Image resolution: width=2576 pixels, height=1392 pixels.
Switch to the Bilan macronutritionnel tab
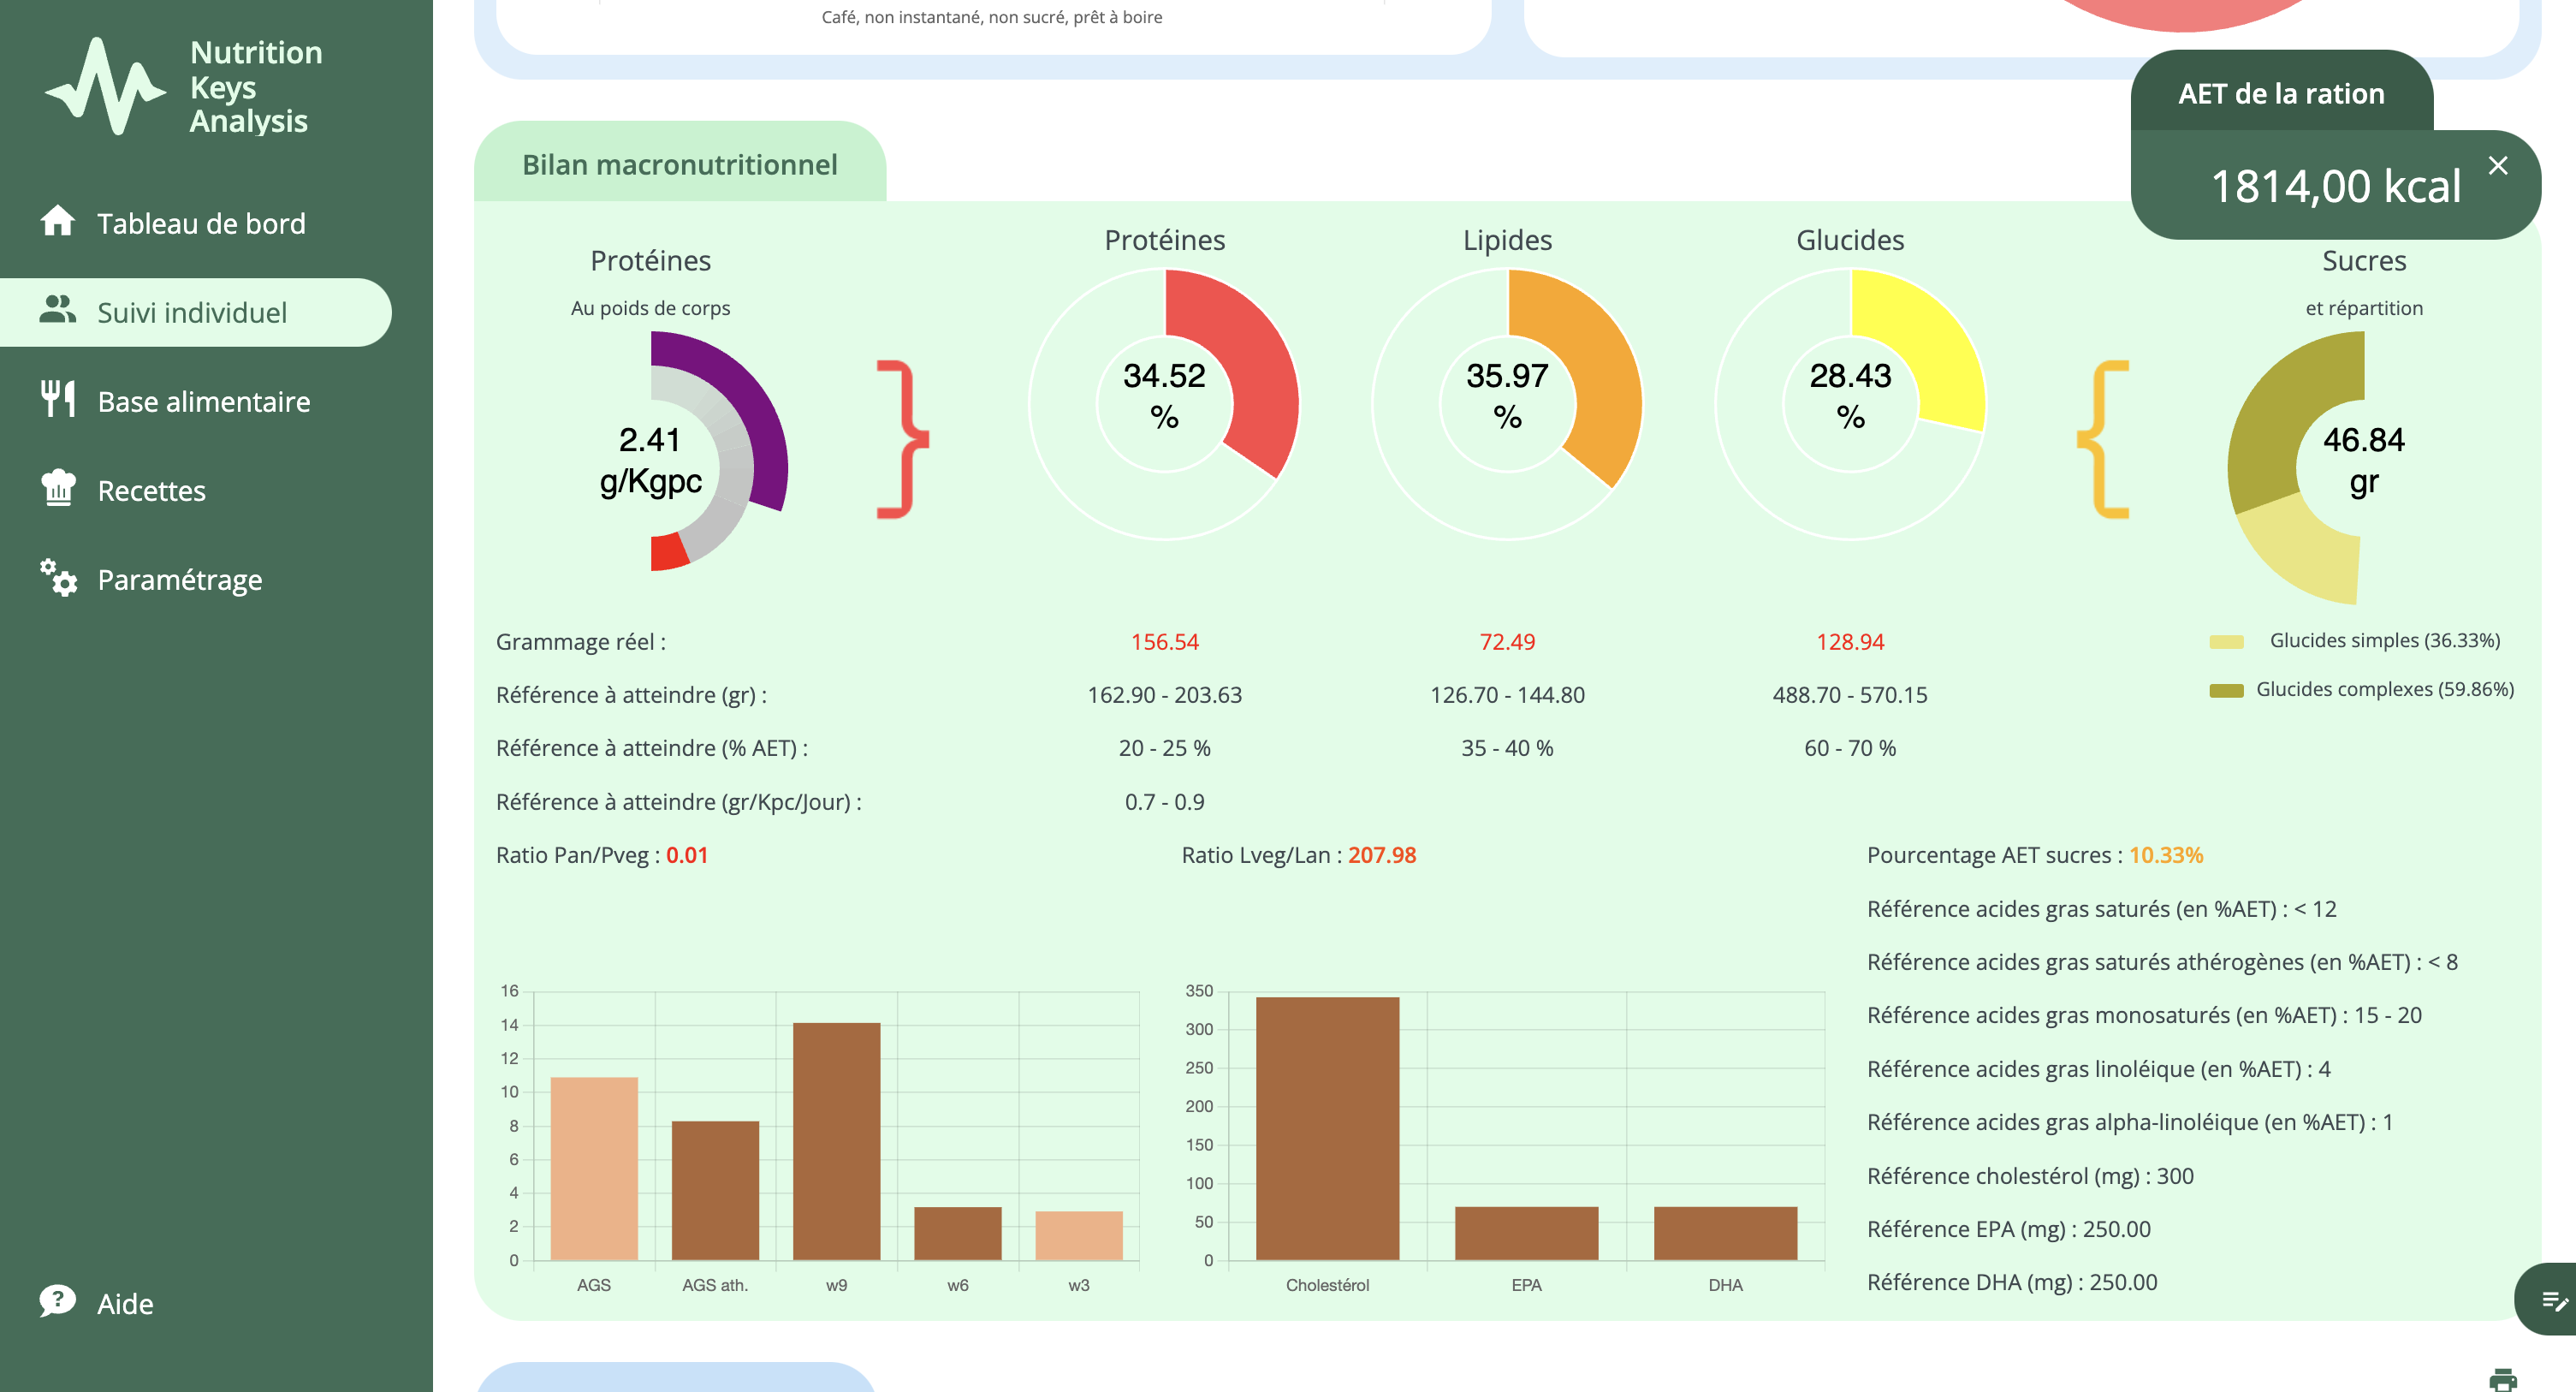[679, 164]
